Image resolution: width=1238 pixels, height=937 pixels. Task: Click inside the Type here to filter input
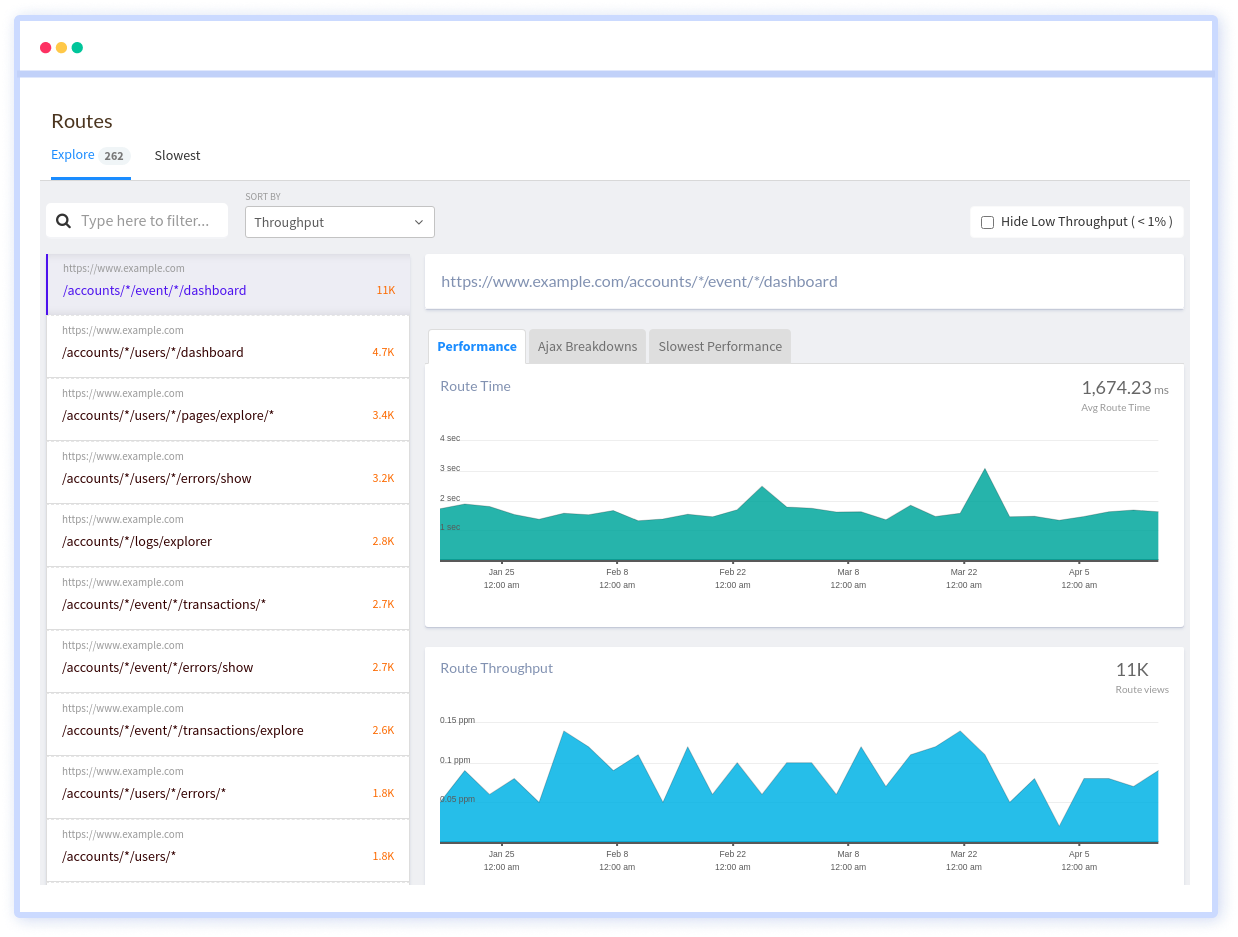coord(150,220)
